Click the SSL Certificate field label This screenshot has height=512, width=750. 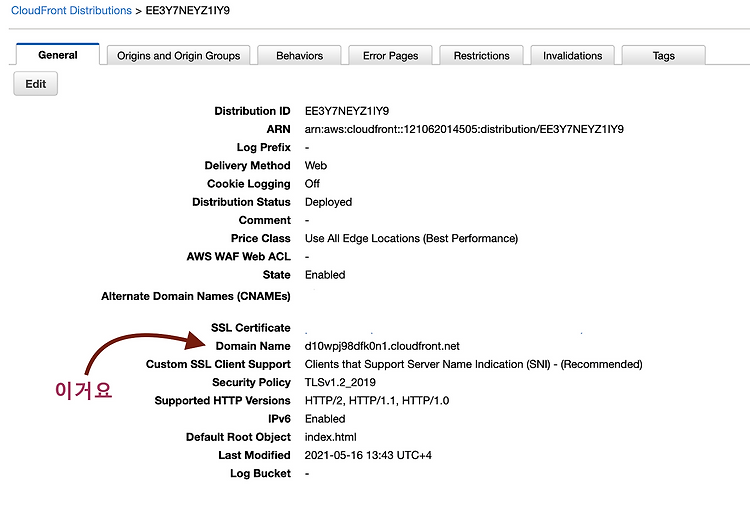pos(251,328)
